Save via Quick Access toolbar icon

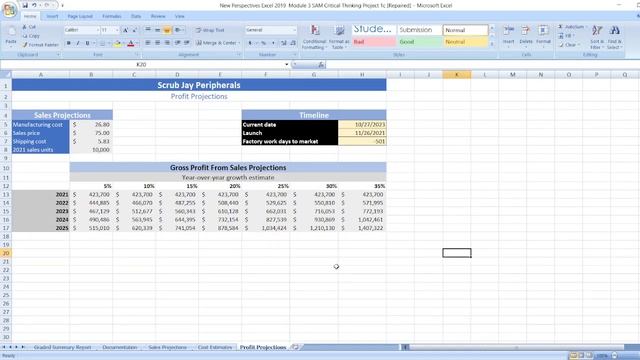(25, 5)
